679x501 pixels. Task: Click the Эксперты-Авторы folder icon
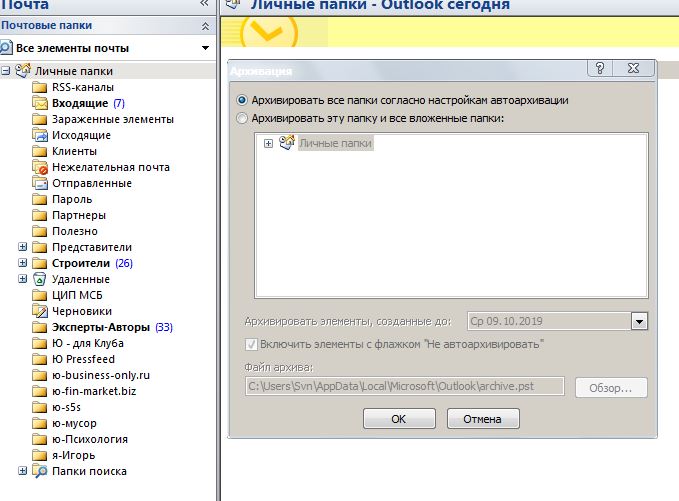[x=39, y=328]
